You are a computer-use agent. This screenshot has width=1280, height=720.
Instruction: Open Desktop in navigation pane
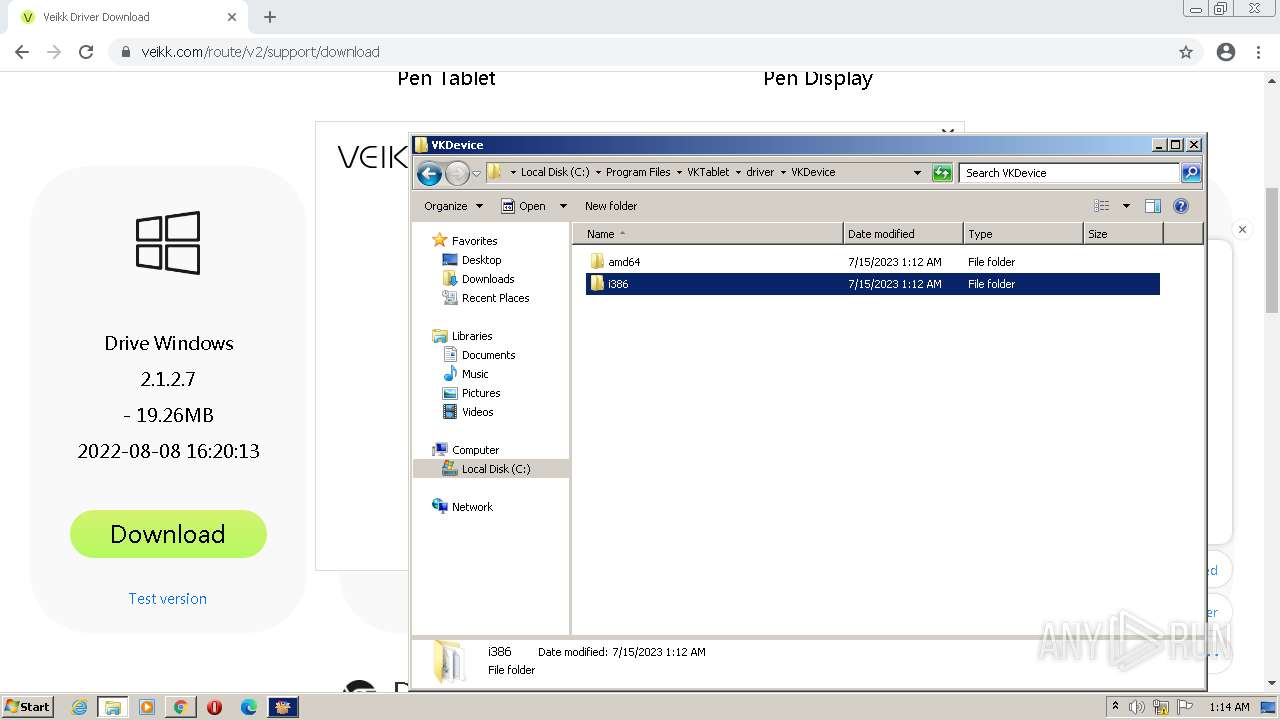click(x=481, y=260)
